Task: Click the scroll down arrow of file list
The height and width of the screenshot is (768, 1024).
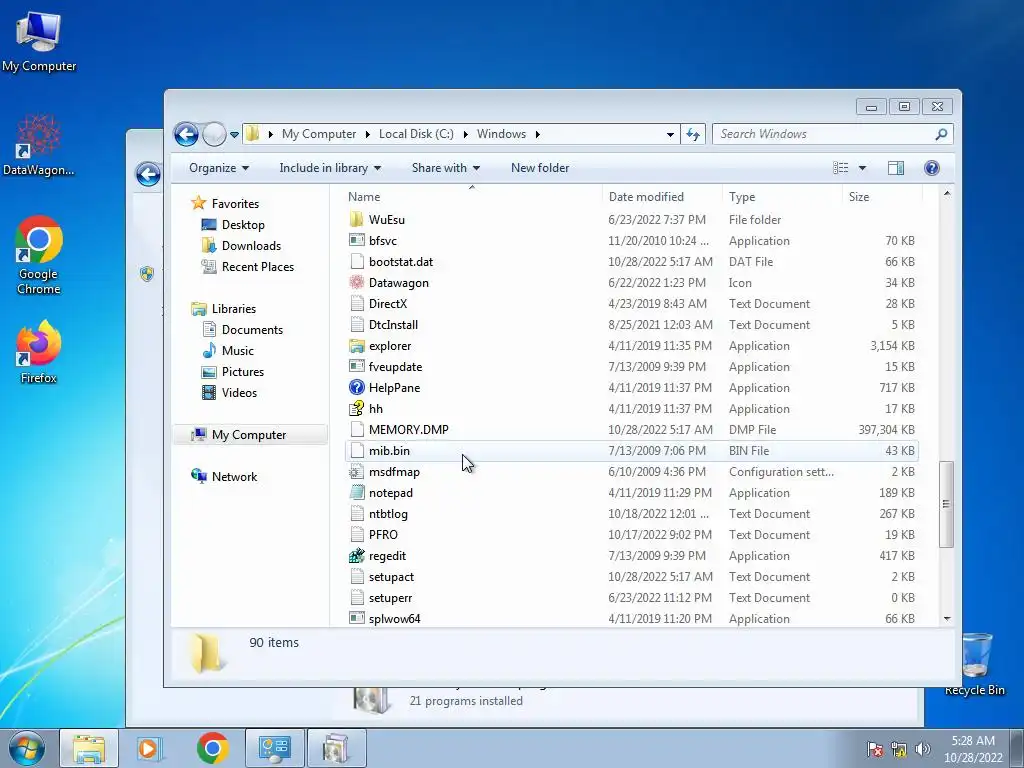Action: [x=947, y=618]
